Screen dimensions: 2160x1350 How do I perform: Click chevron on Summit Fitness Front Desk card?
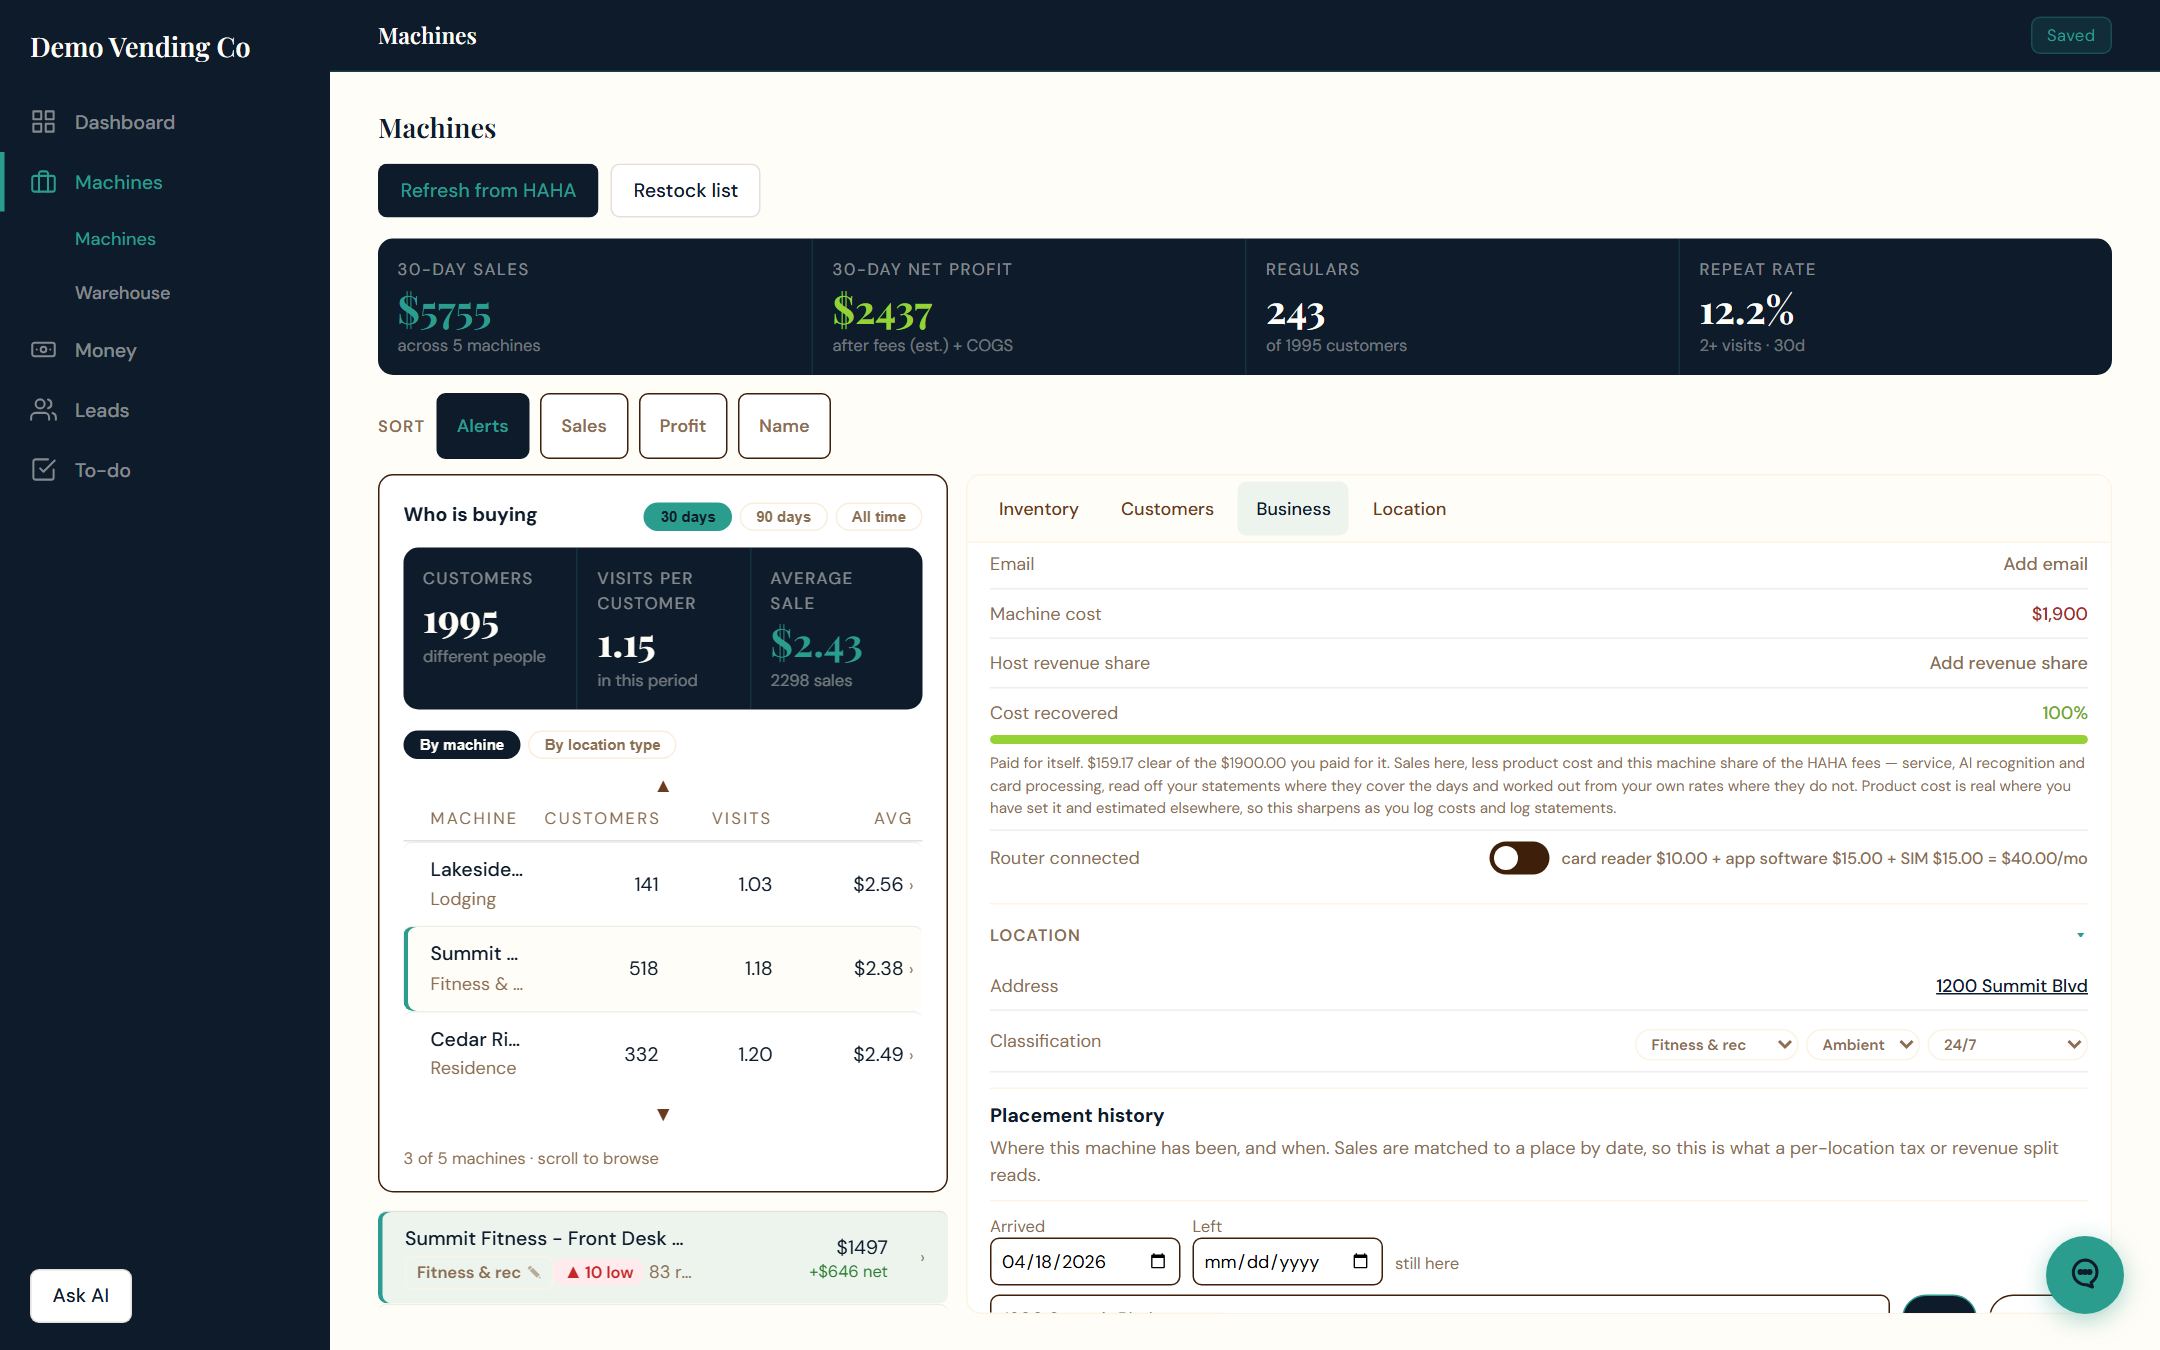922,1257
